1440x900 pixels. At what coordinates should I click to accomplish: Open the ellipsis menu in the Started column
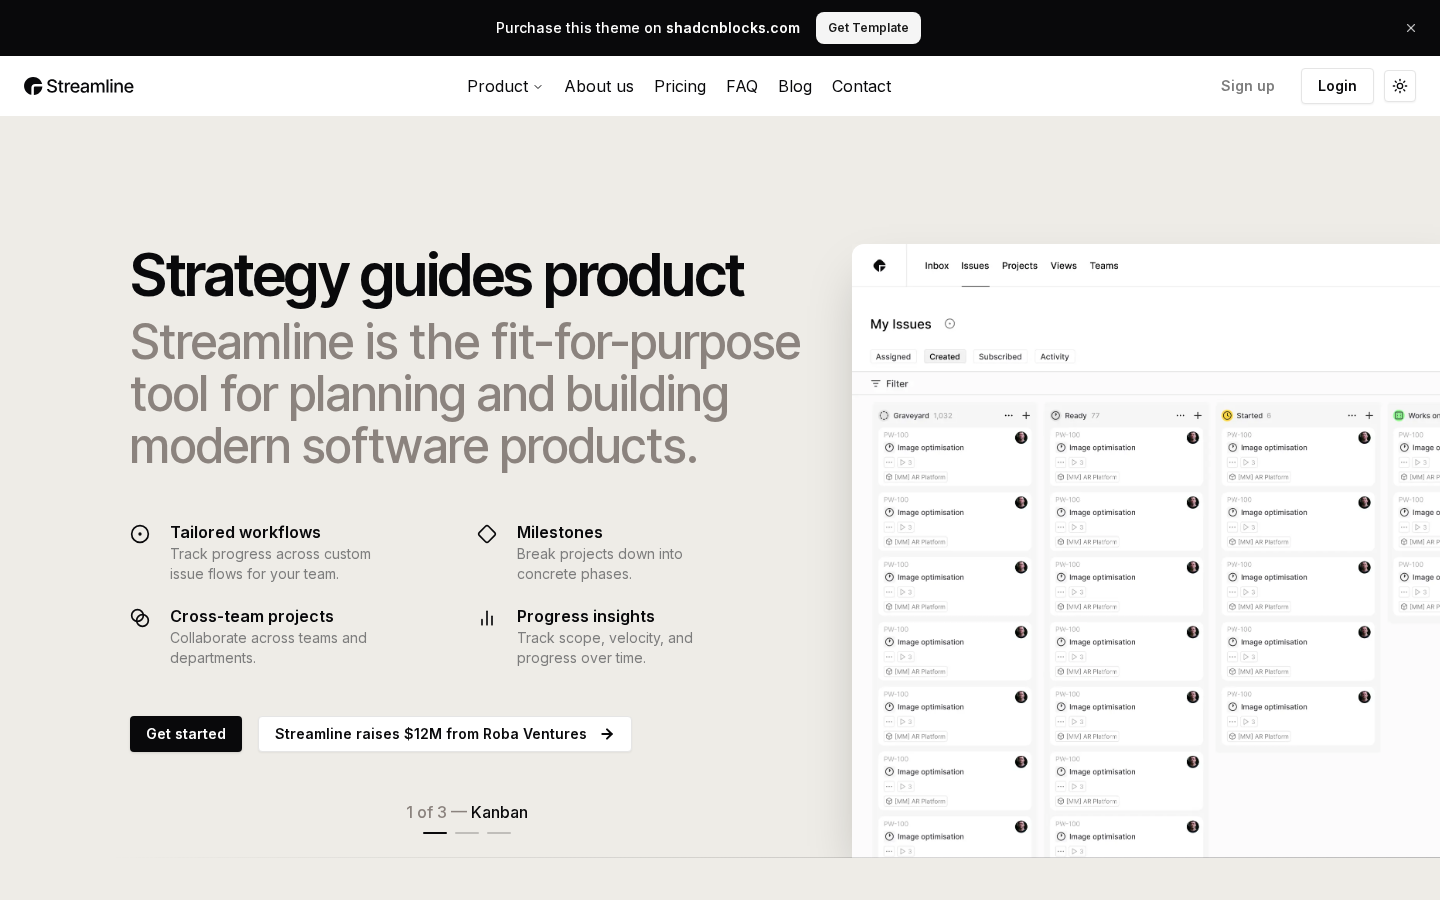pyautogui.click(x=1352, y=416)
